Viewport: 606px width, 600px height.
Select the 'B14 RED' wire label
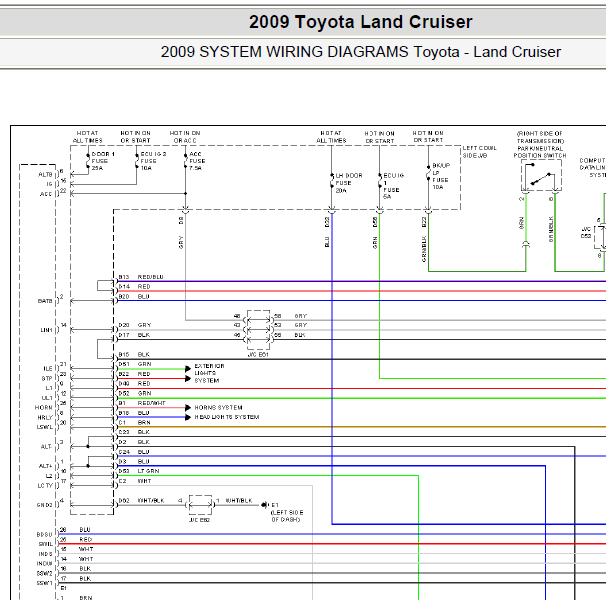(134, 286)
